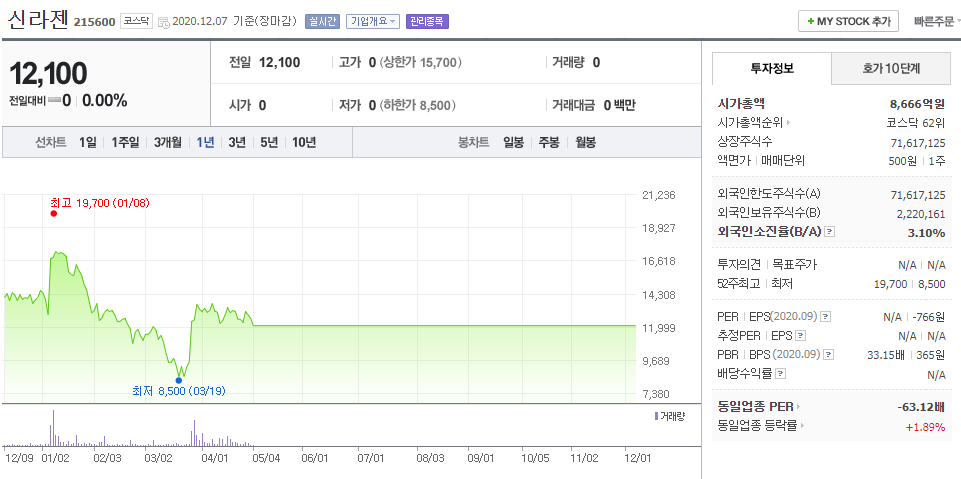Select the 5년 line chart range
Image resolution: width=961 pixels, height=479 pixels.
coord(269,143)
